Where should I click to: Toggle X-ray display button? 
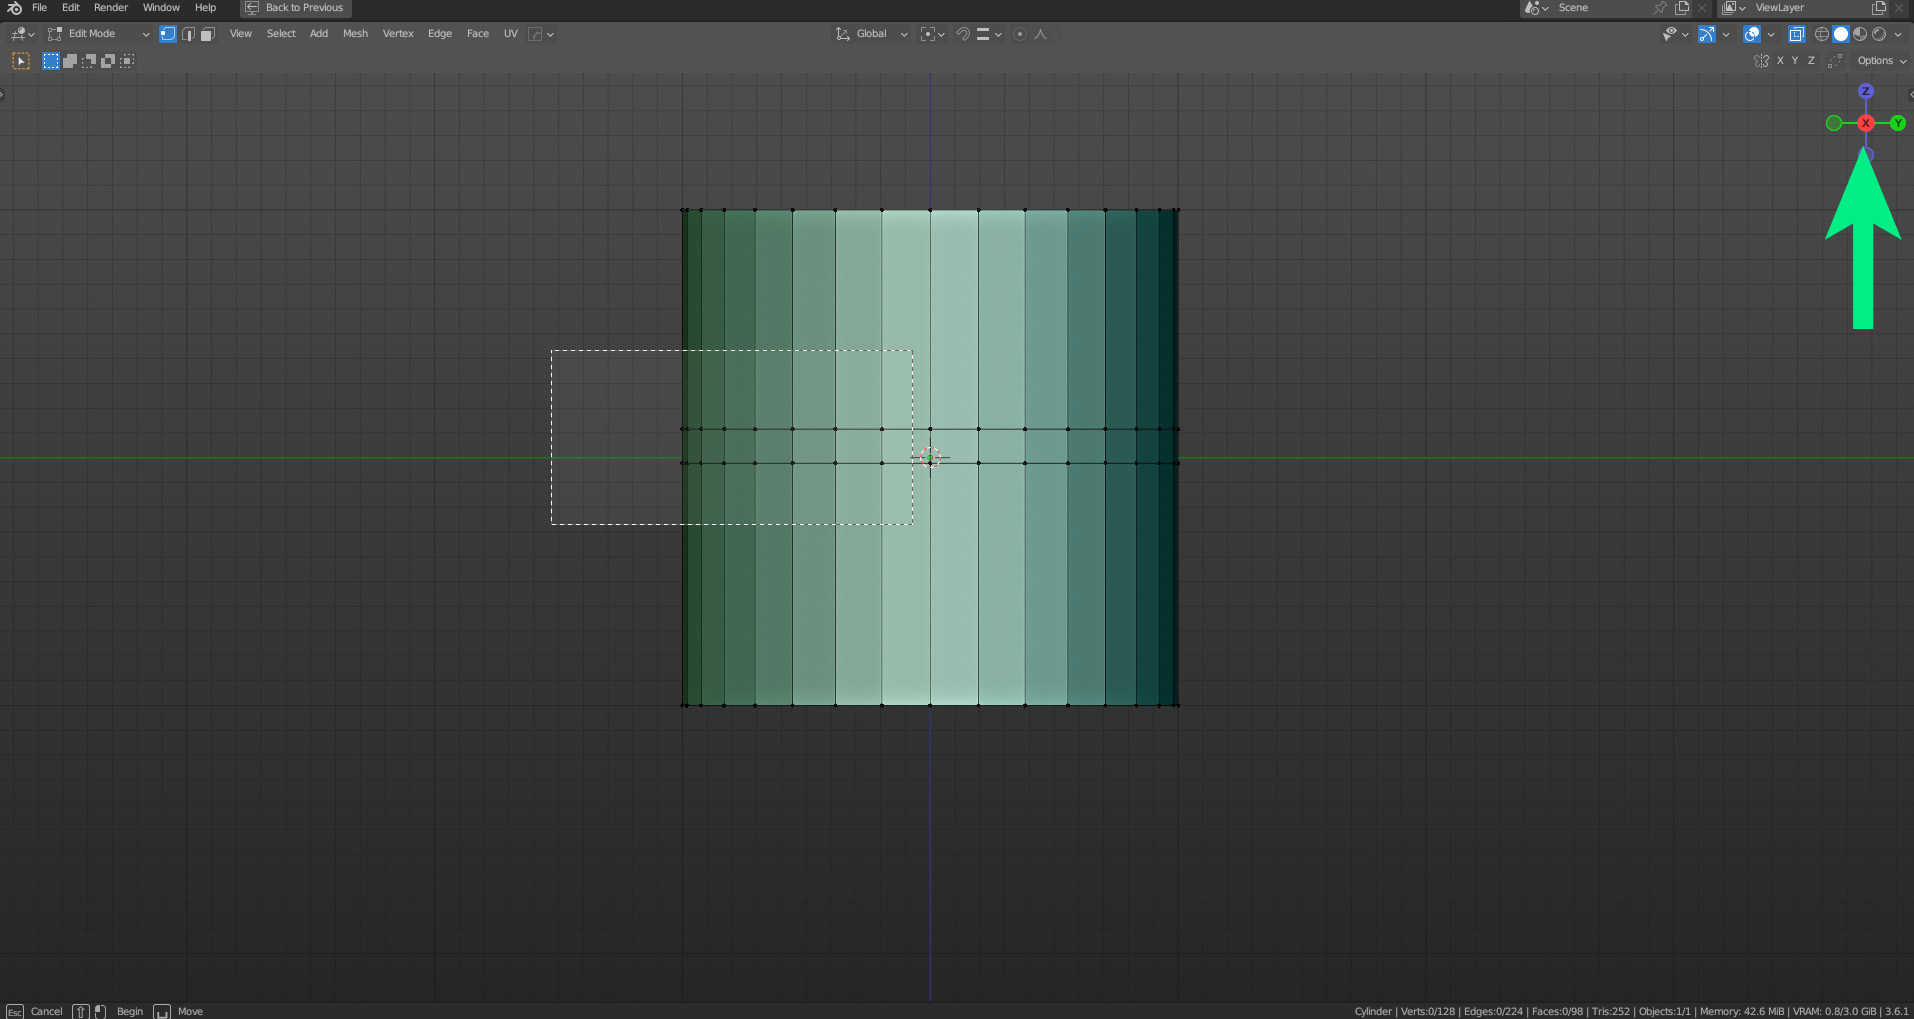(1796, 34)
